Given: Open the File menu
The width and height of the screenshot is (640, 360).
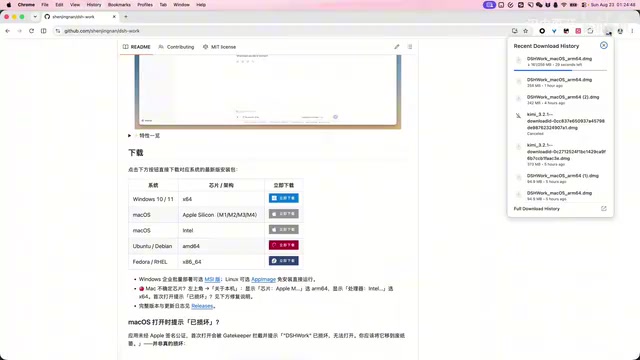Looking at the screenshot, I should tap(45, 5).
